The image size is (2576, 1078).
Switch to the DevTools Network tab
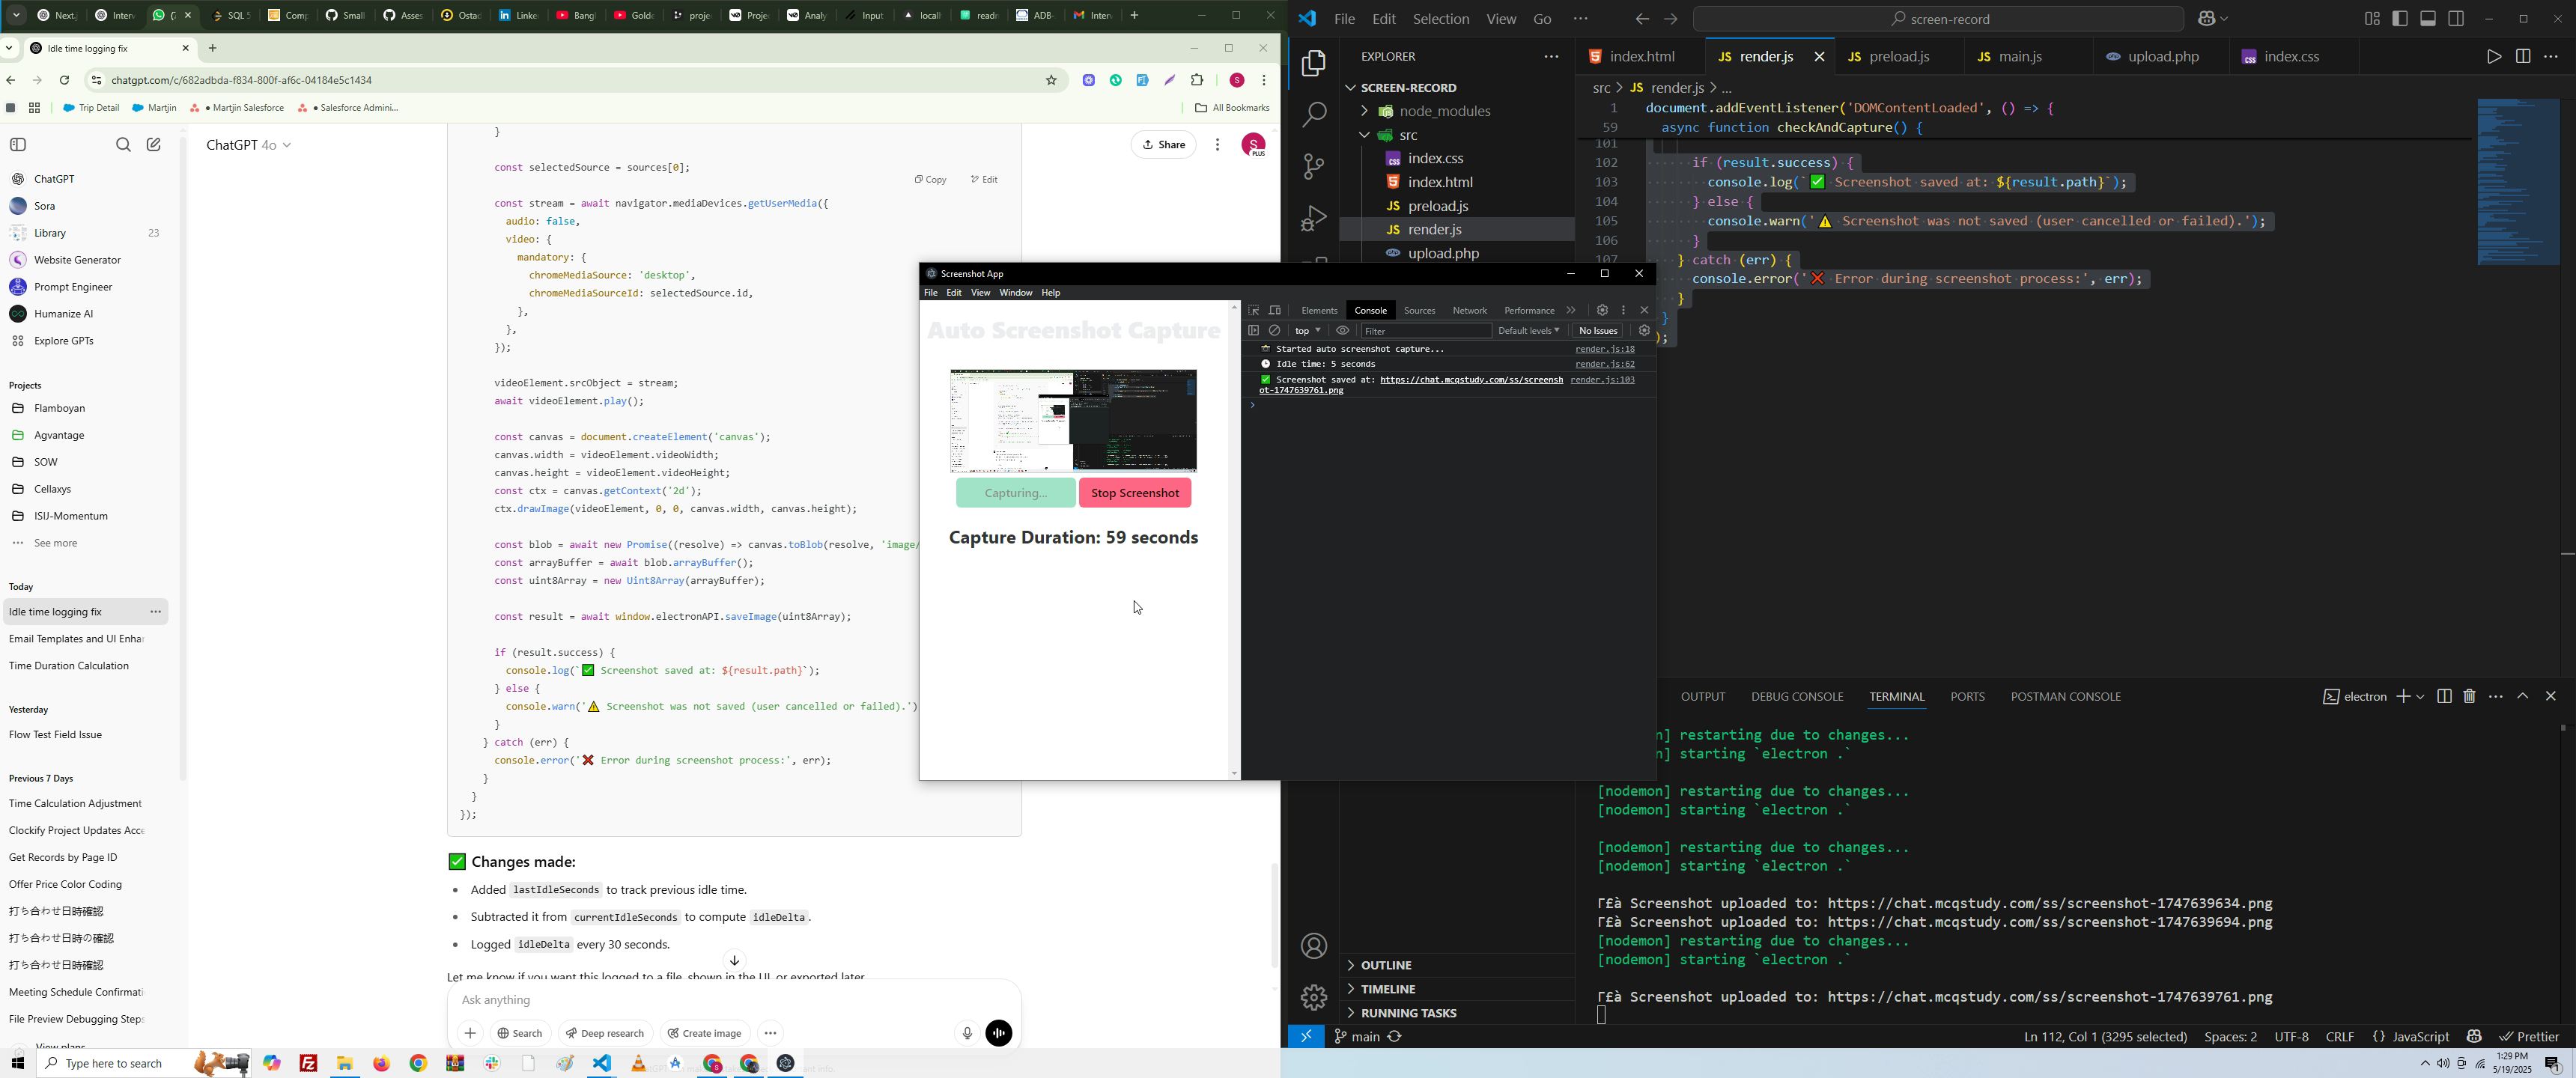point(1469,311)
